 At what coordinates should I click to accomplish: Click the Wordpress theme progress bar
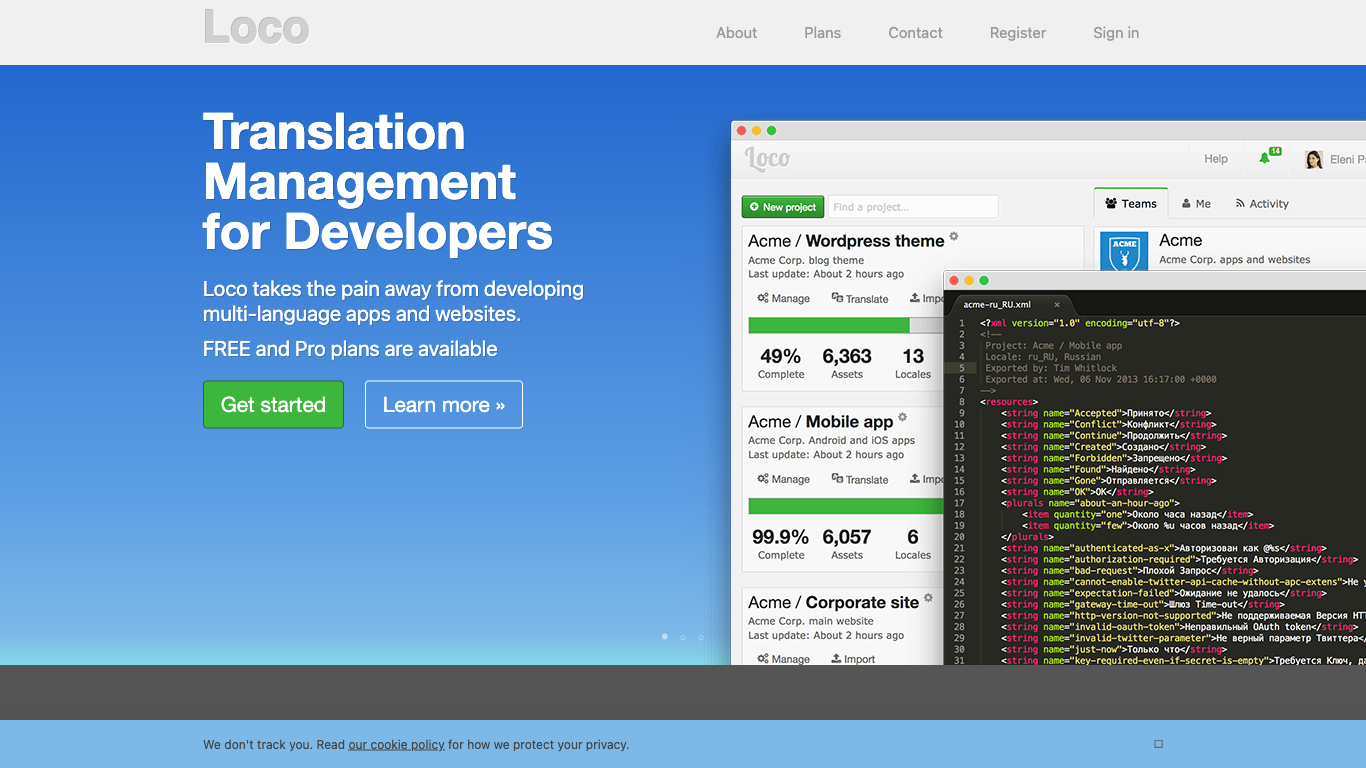pos(846,325)
